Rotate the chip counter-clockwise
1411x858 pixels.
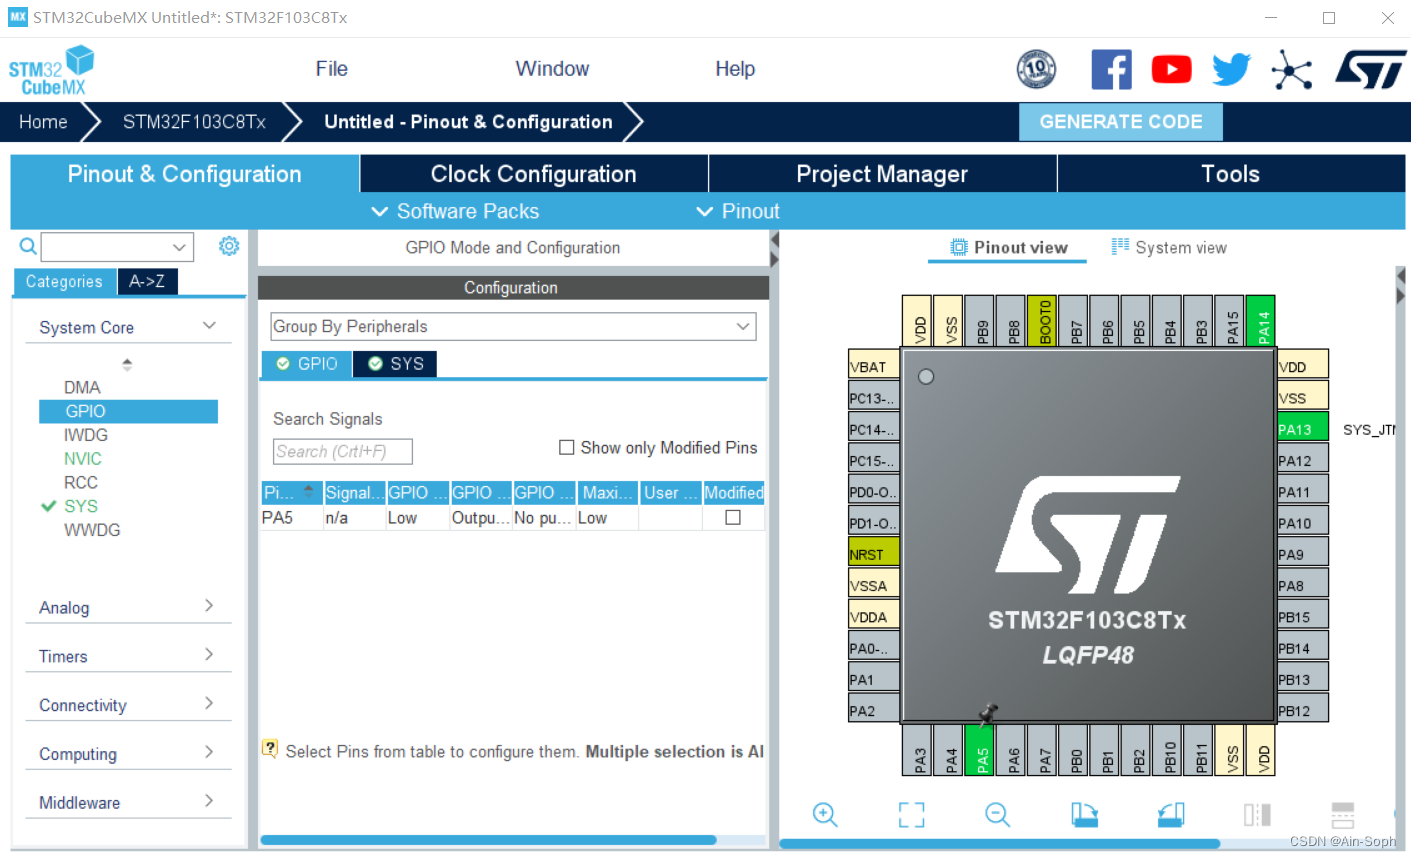click(1171, 815)
